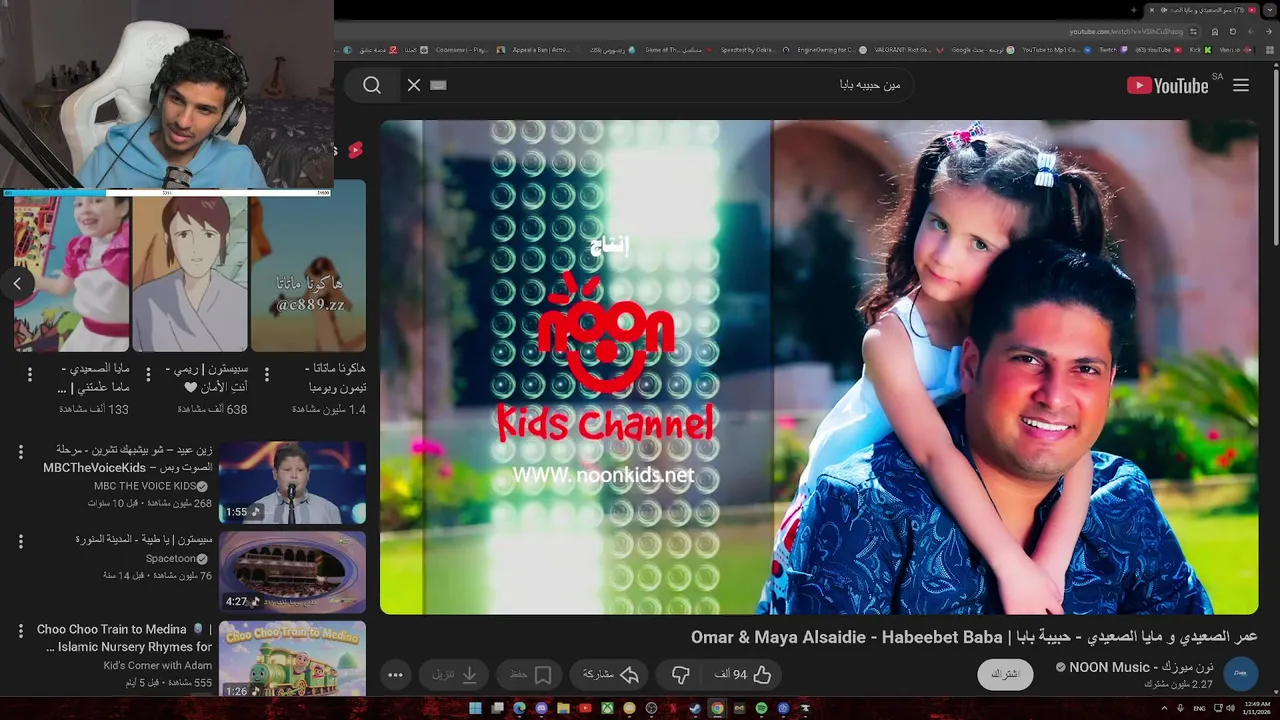Screen dimensions: 1280x720
Task: Open the tab search dropdown arrow
Action: (x=1270, y=10)
